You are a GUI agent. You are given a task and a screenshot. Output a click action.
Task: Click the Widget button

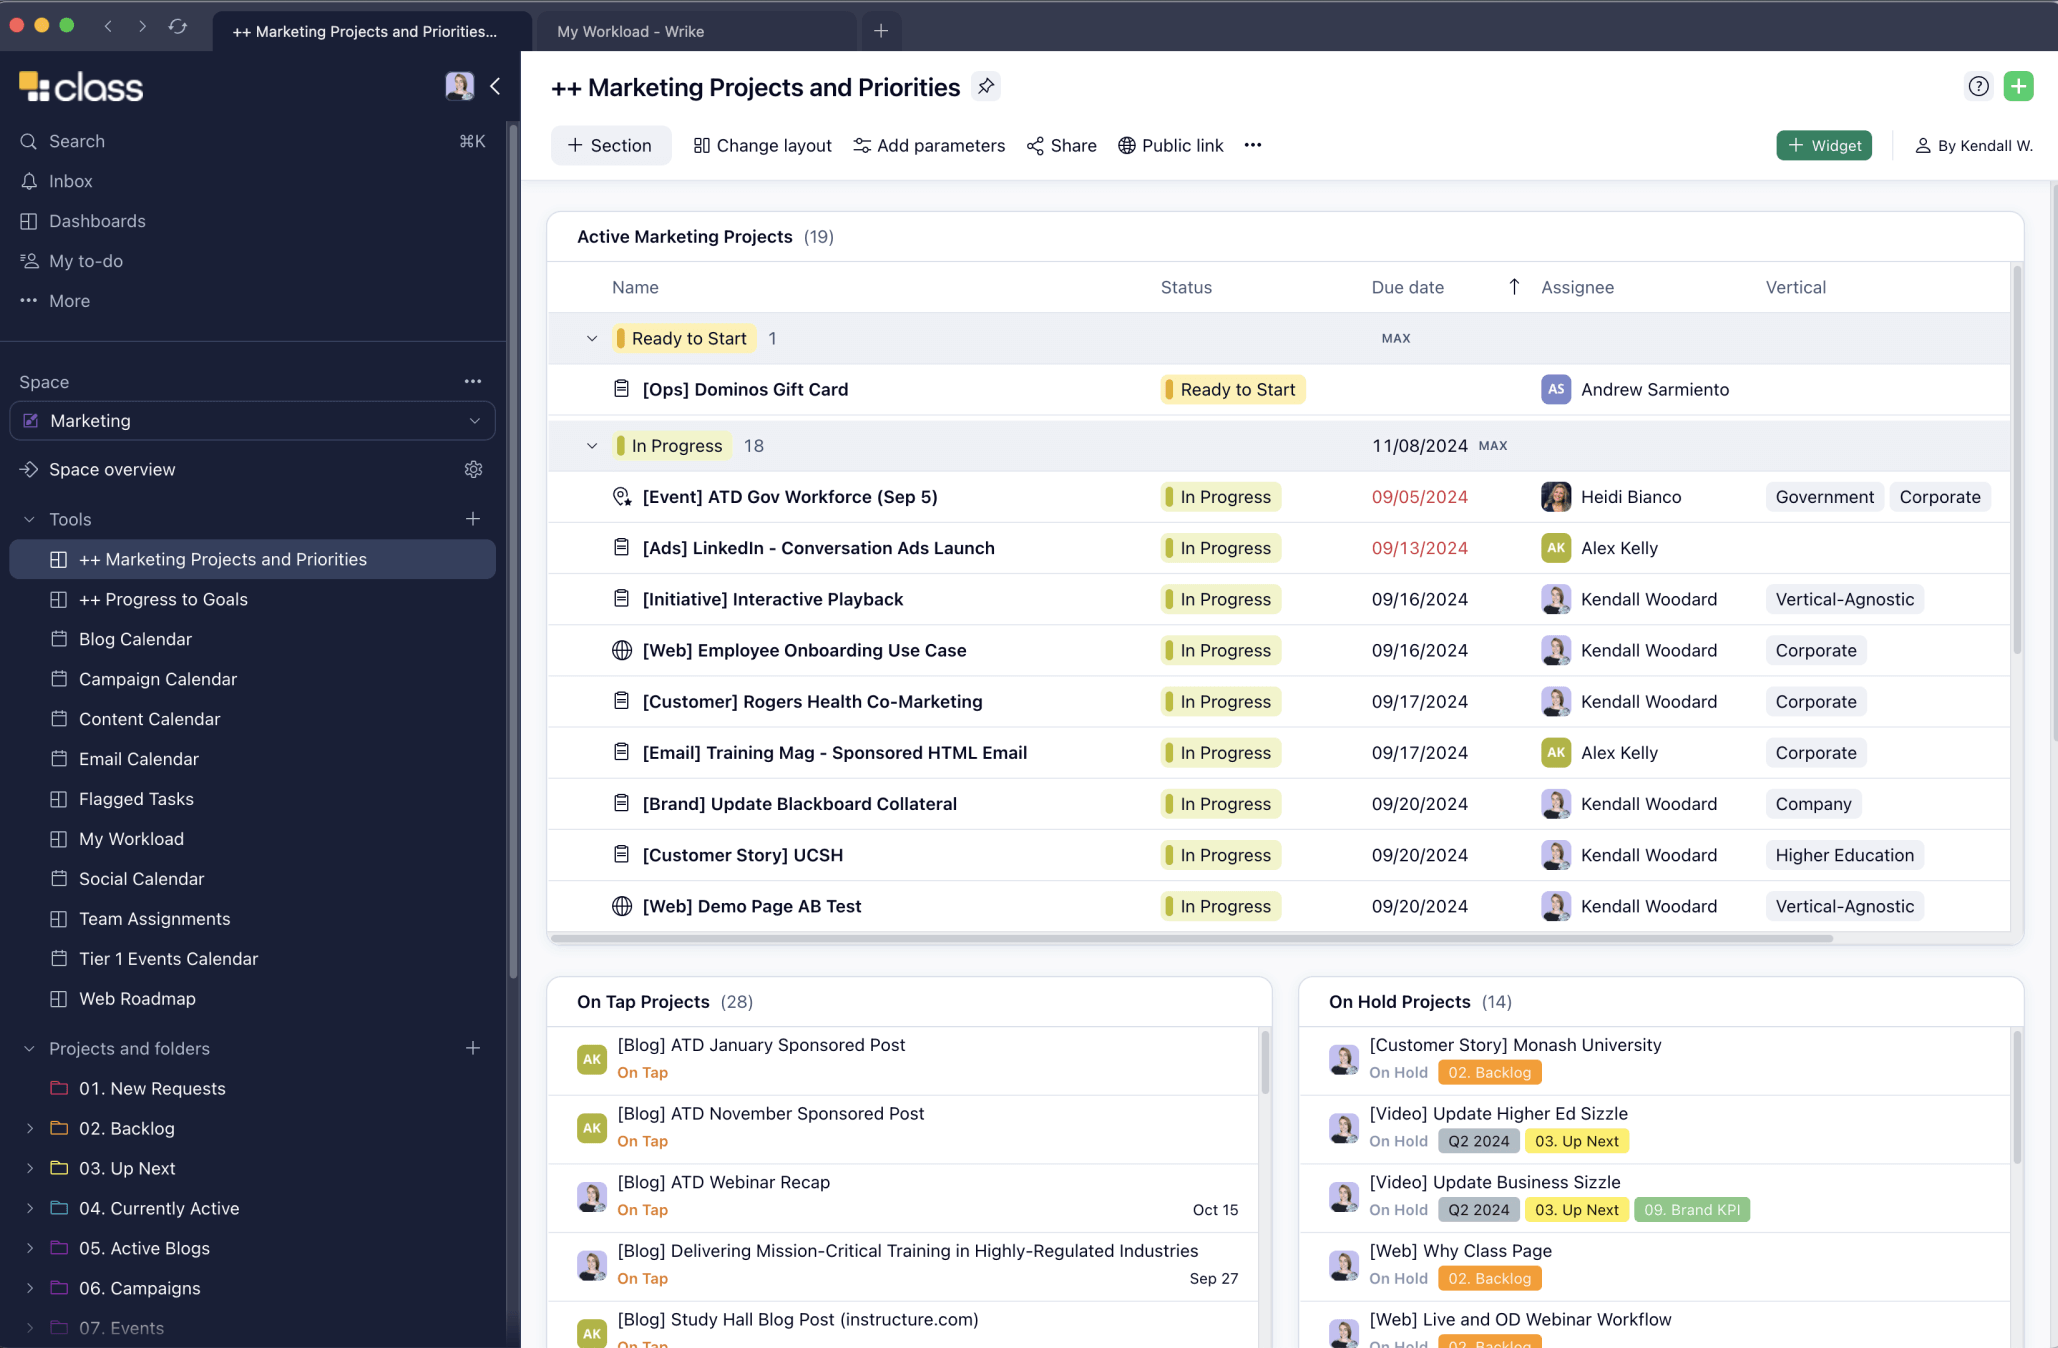[x=1823, y=146]
